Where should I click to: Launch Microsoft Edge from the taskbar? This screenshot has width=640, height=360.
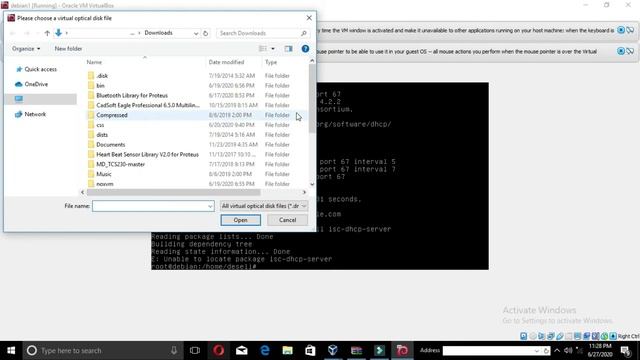[x=264, y=350]
